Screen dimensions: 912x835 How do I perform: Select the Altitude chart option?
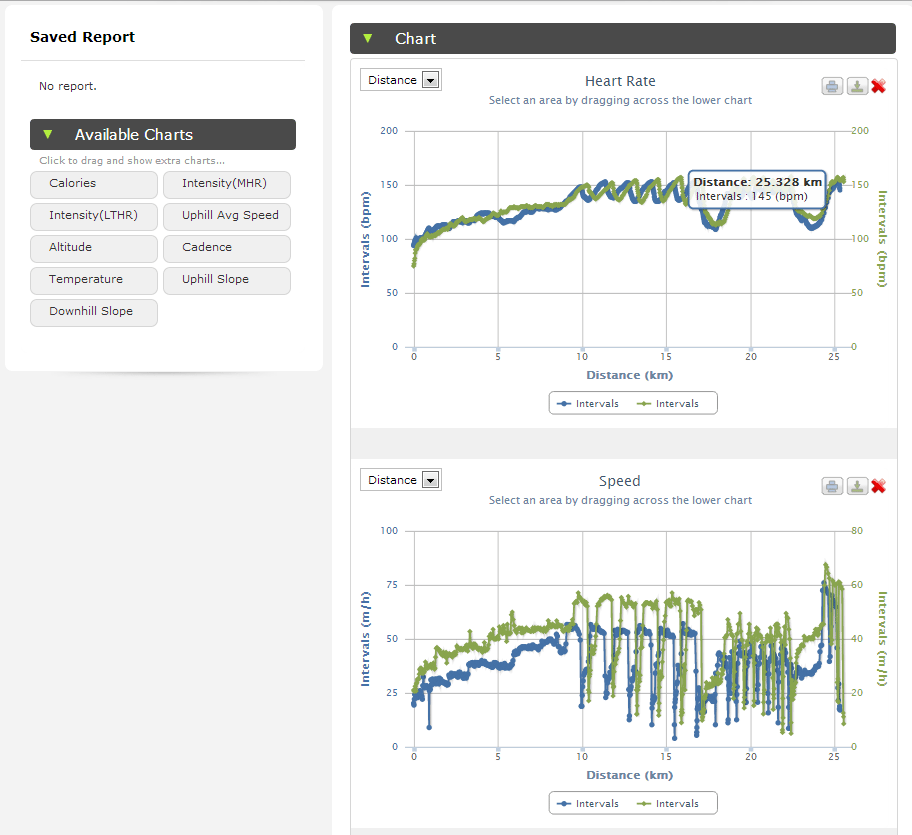93,248
